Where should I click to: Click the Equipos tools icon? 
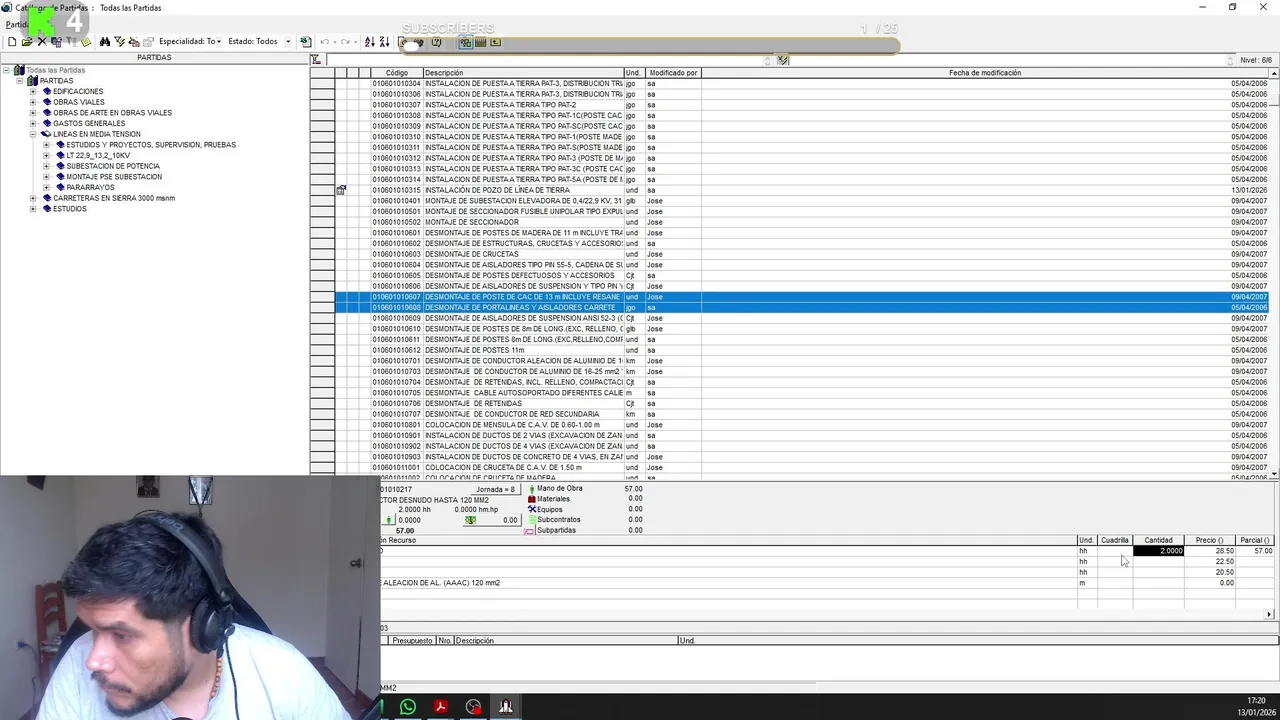[531, 509]
